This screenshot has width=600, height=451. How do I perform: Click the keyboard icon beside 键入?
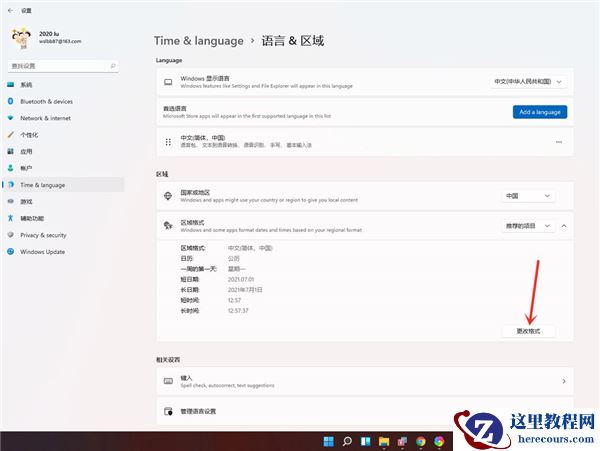(168, 381)
